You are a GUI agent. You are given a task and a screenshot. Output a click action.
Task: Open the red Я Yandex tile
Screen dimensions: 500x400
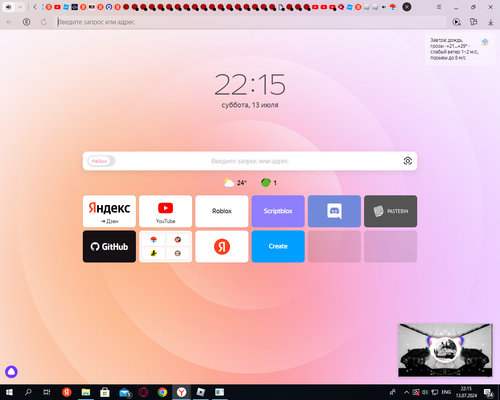tap(222, 246)
